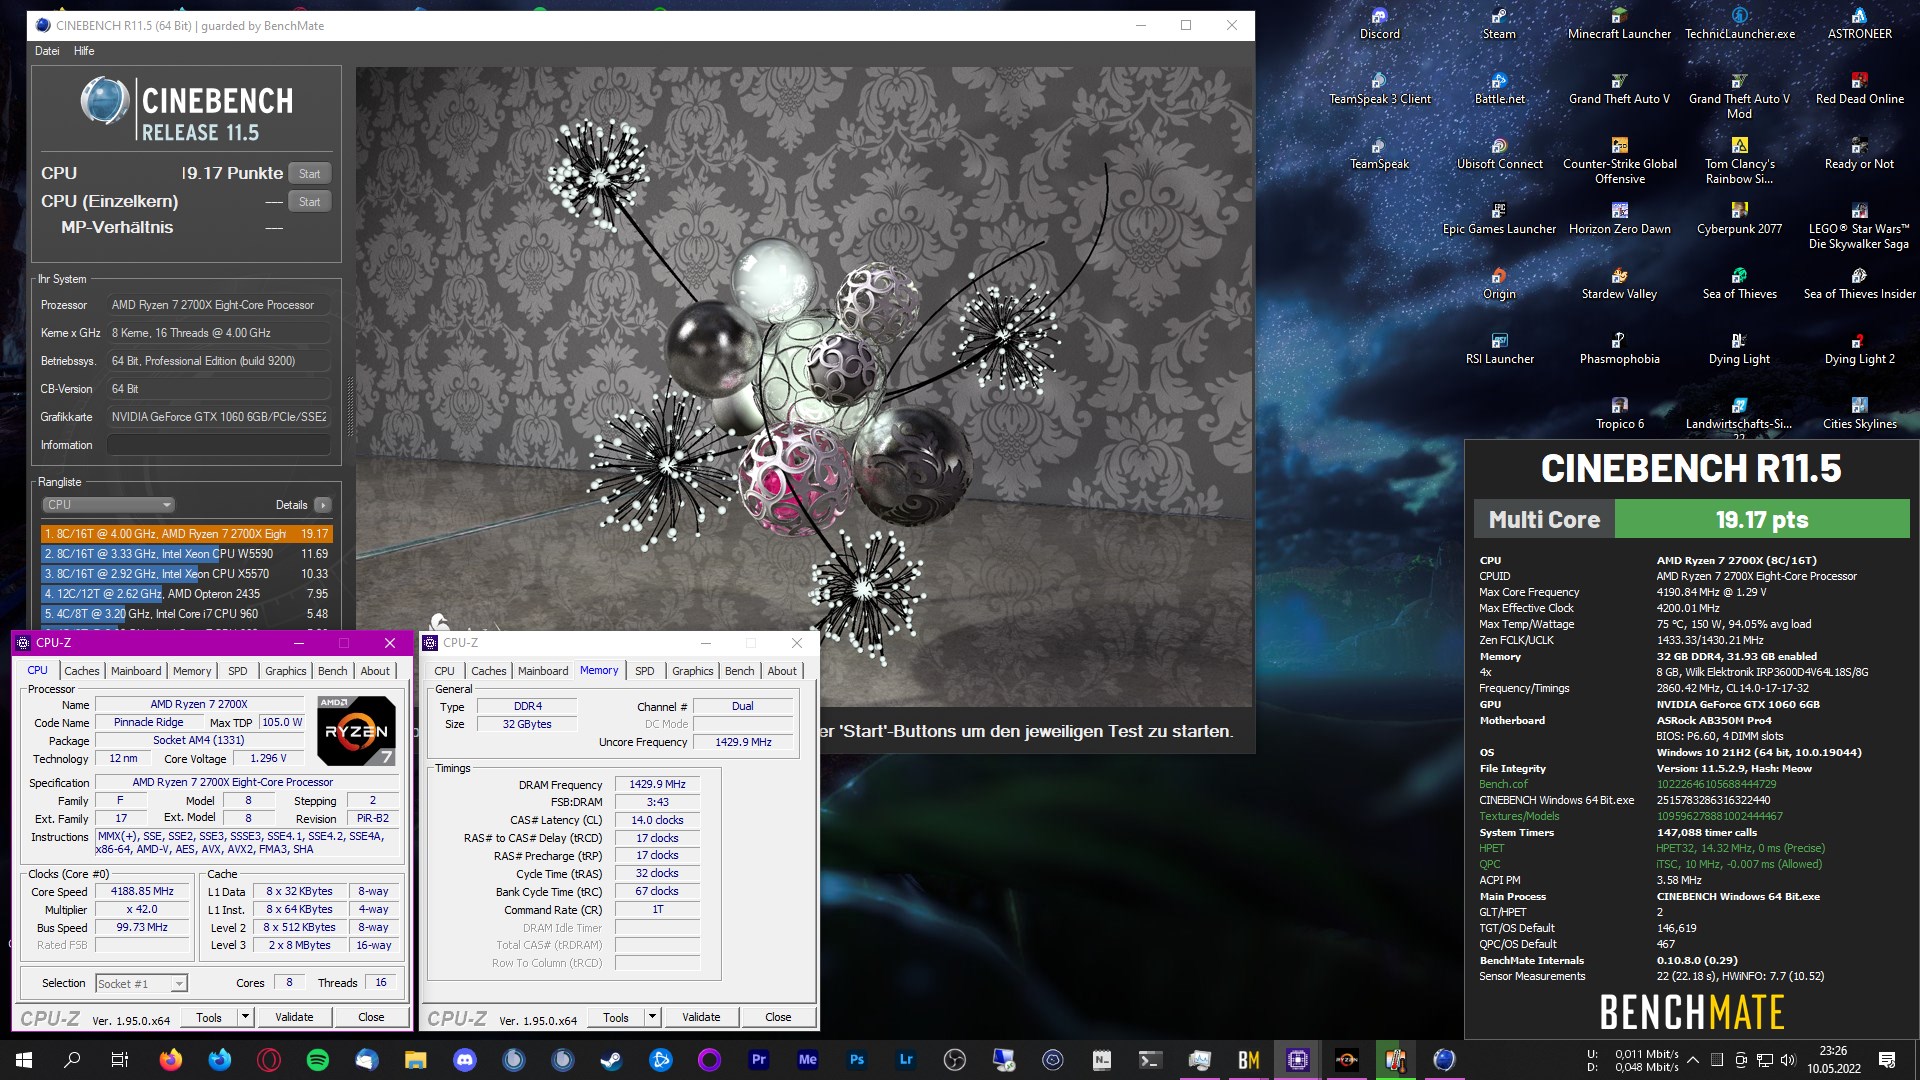Switch to CPU tab in right CPU-Z
Screen dimensions: 1920x1080
click(444, 671)
